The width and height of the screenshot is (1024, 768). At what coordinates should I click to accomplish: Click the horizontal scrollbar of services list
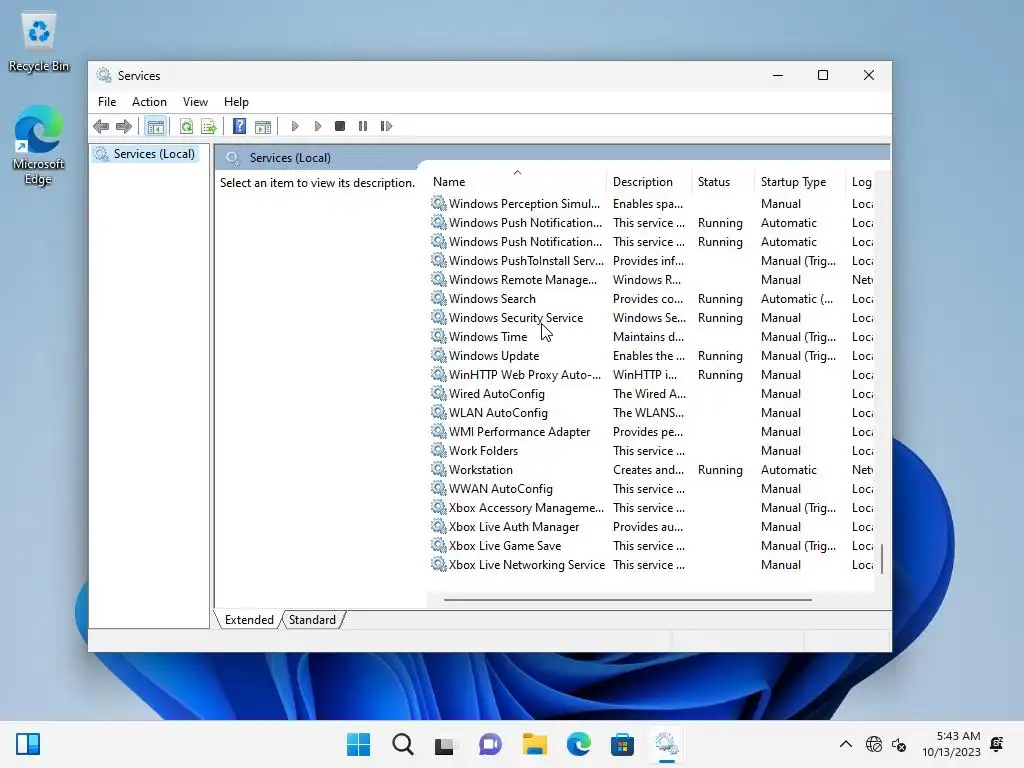628,599
